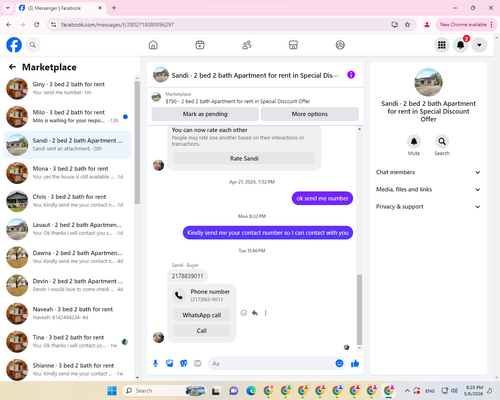Open the emoji picker in message box
Viewport: 500px width, 400px height.
(339, 363)
